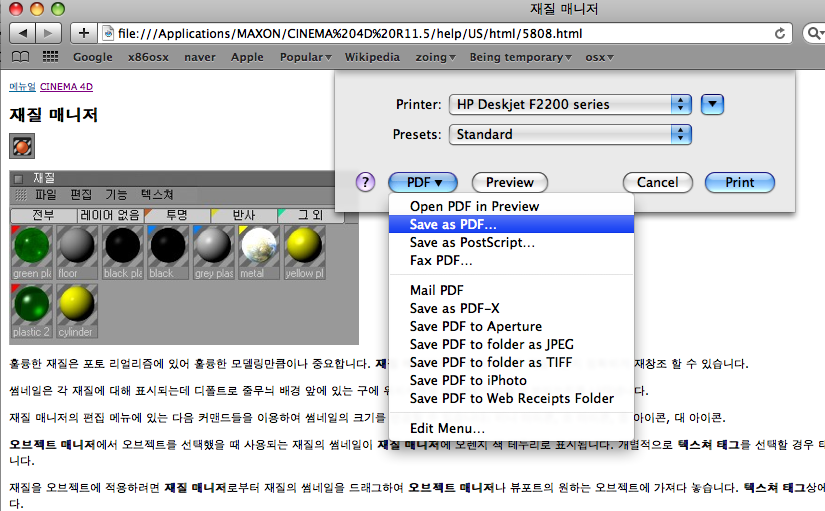
Task: Choose Save PDF to folder as TIFF
Action: click(511, 363)
